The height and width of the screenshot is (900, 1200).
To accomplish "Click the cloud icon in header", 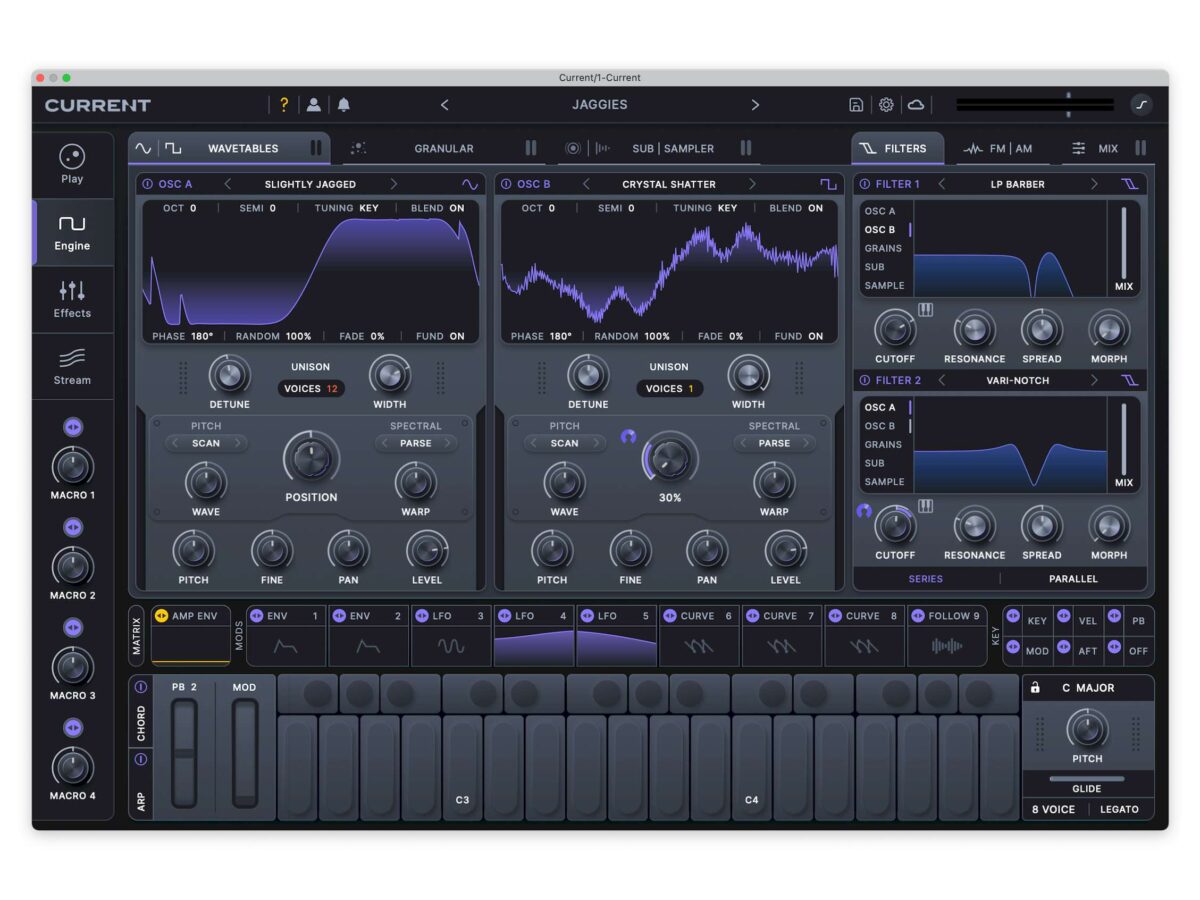I will [916, 105].
